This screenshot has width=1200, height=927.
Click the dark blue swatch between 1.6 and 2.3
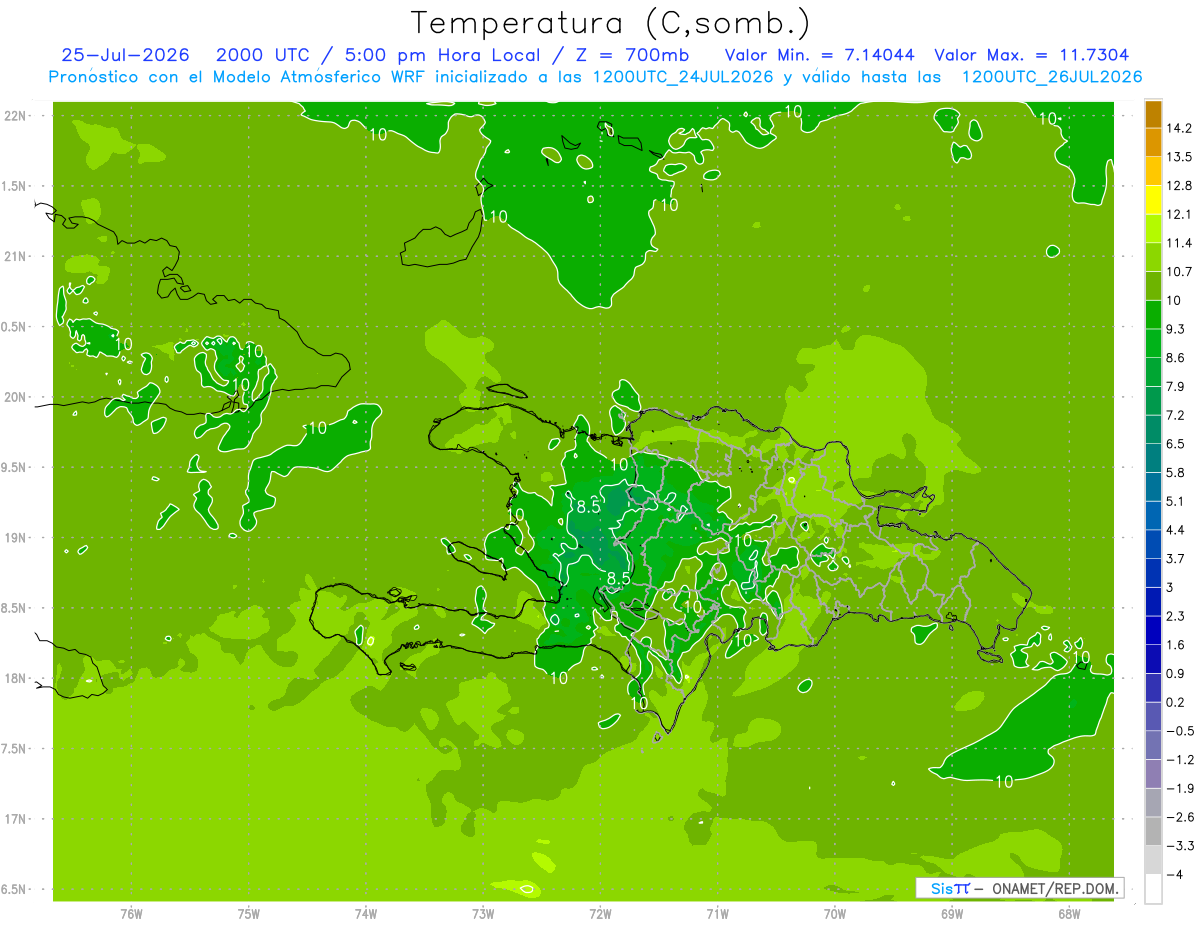click(1153, 630)
